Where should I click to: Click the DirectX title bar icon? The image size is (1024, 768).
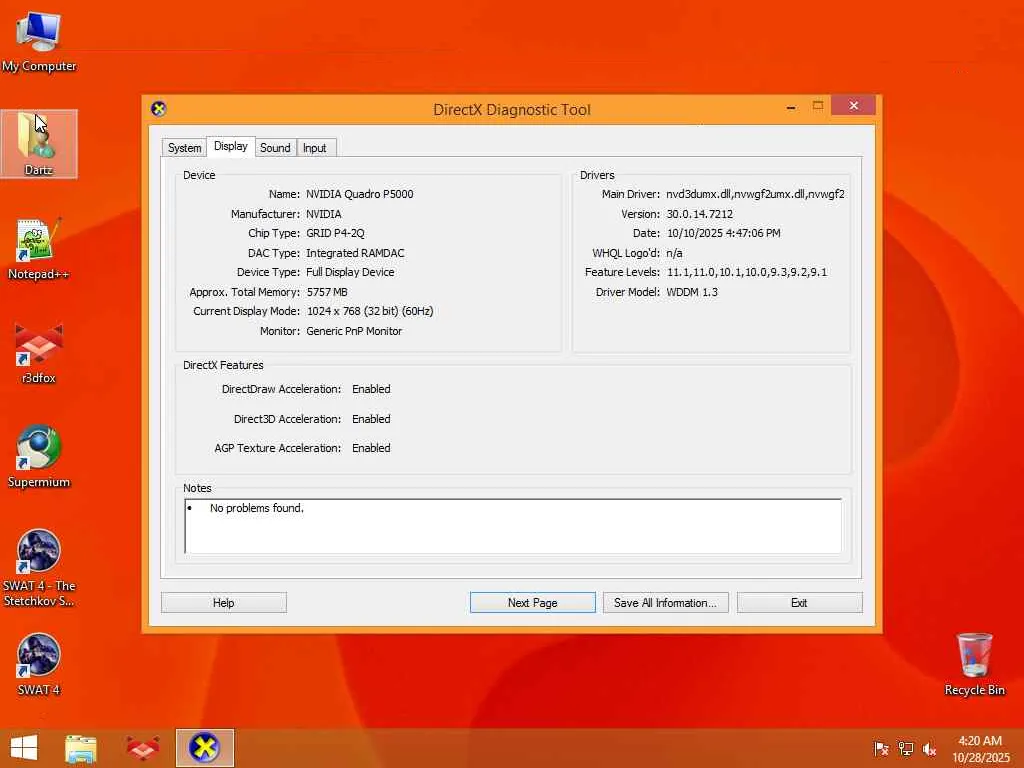[158, 108]
